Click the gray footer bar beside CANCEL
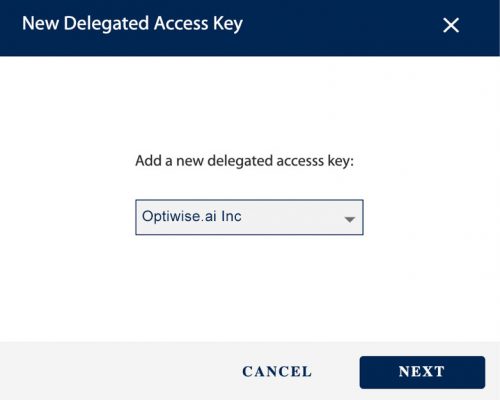The image size is (500, 400). coord(117,371)
